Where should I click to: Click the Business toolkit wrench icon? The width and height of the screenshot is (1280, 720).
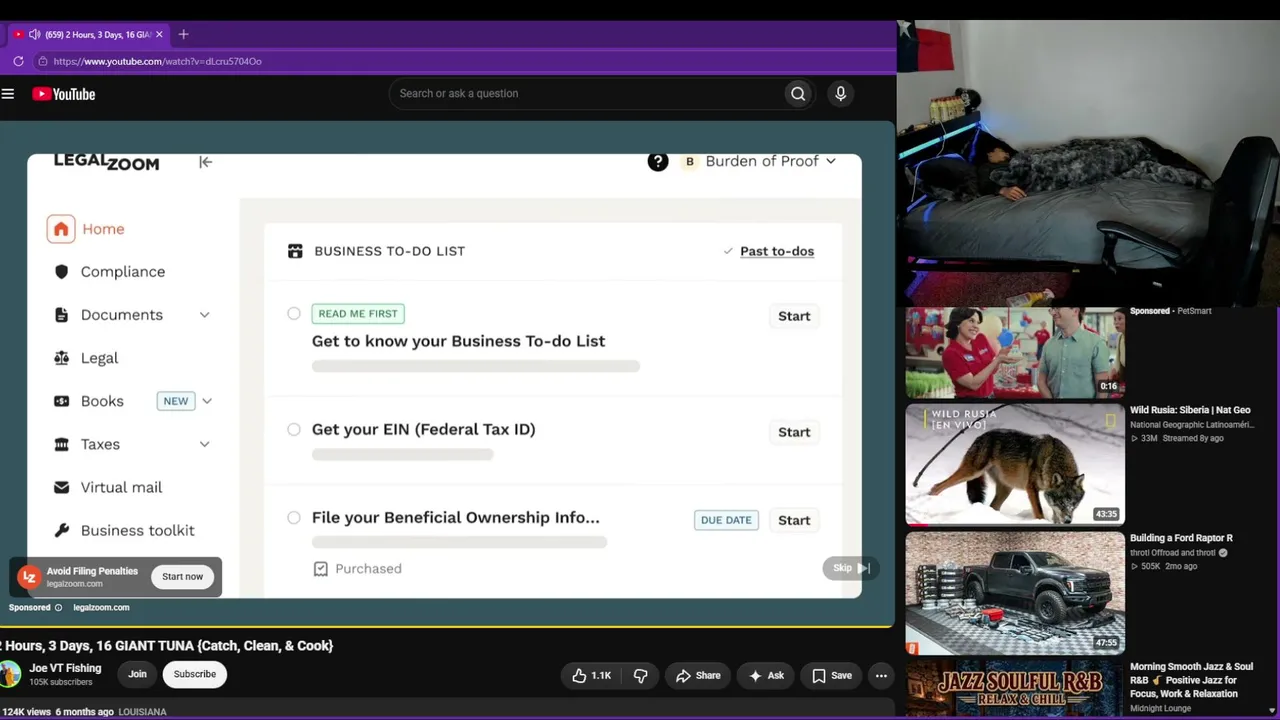(x=61, y=530)
